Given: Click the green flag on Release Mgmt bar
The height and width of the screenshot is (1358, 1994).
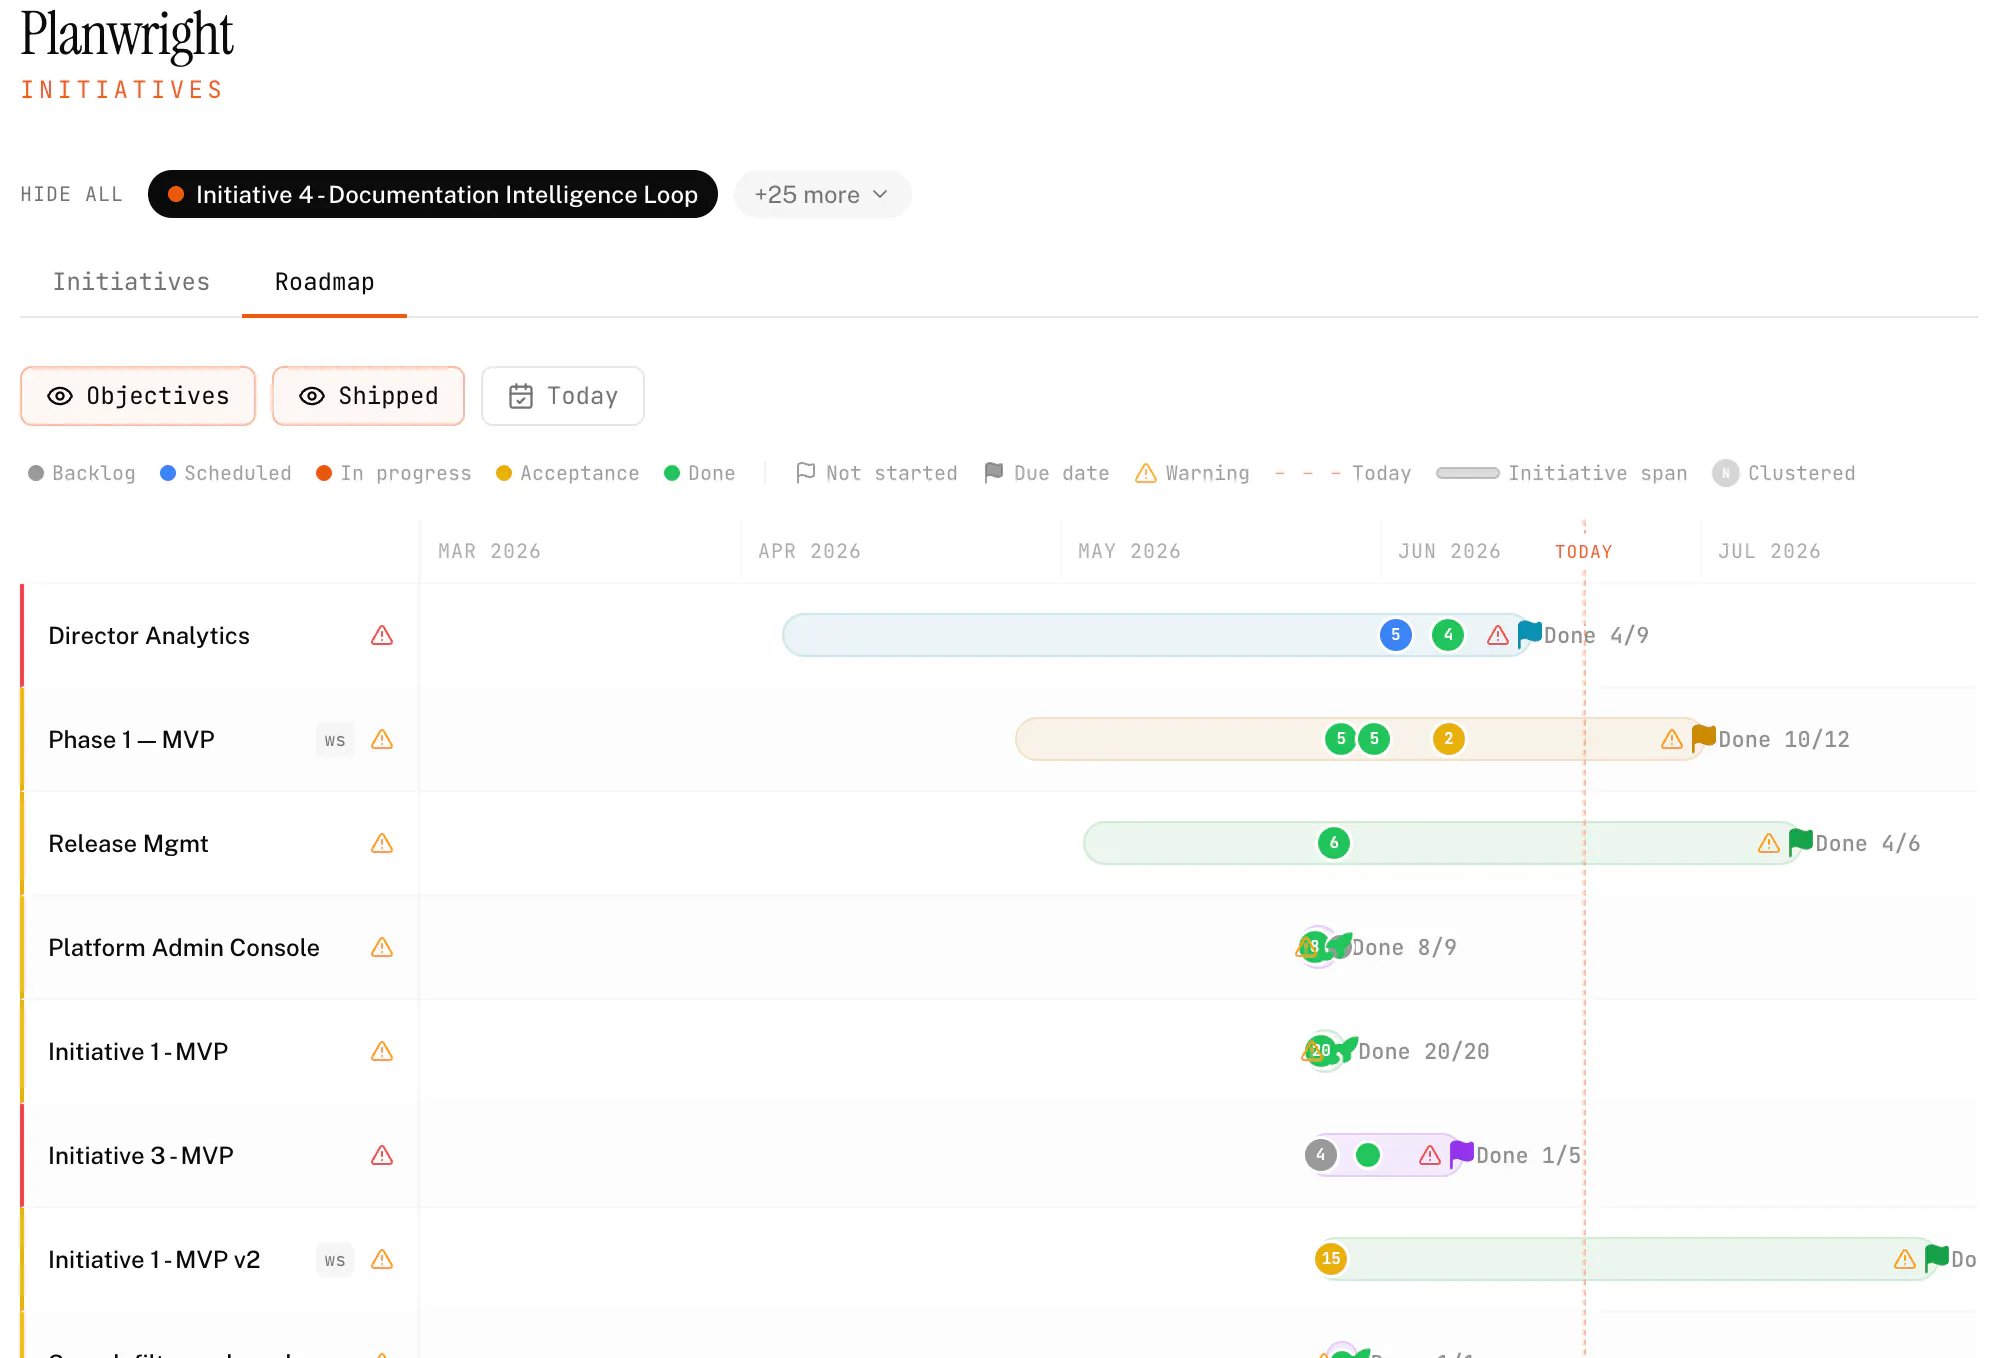Looking at the screenshot, I should coord(1801,842).
